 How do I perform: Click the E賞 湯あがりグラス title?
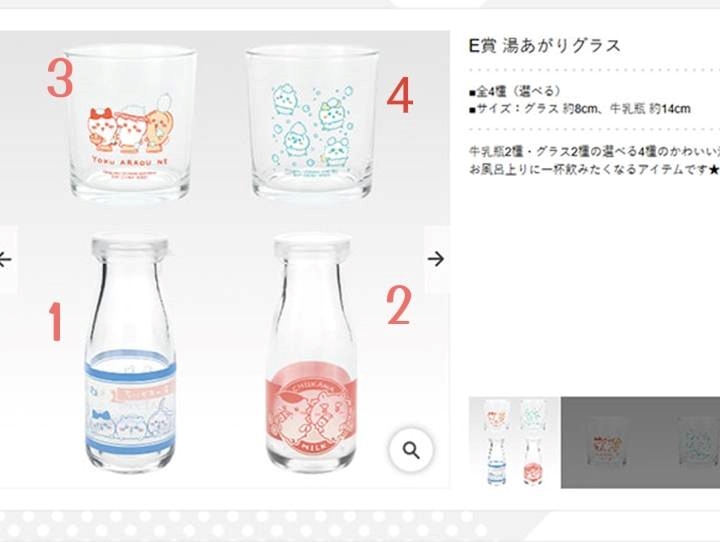pyautogui.click(x=545, y=45)
